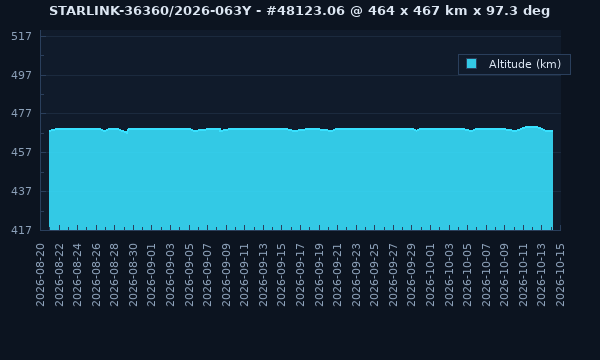Click the 2026-09-01 date label

[152, 275]
